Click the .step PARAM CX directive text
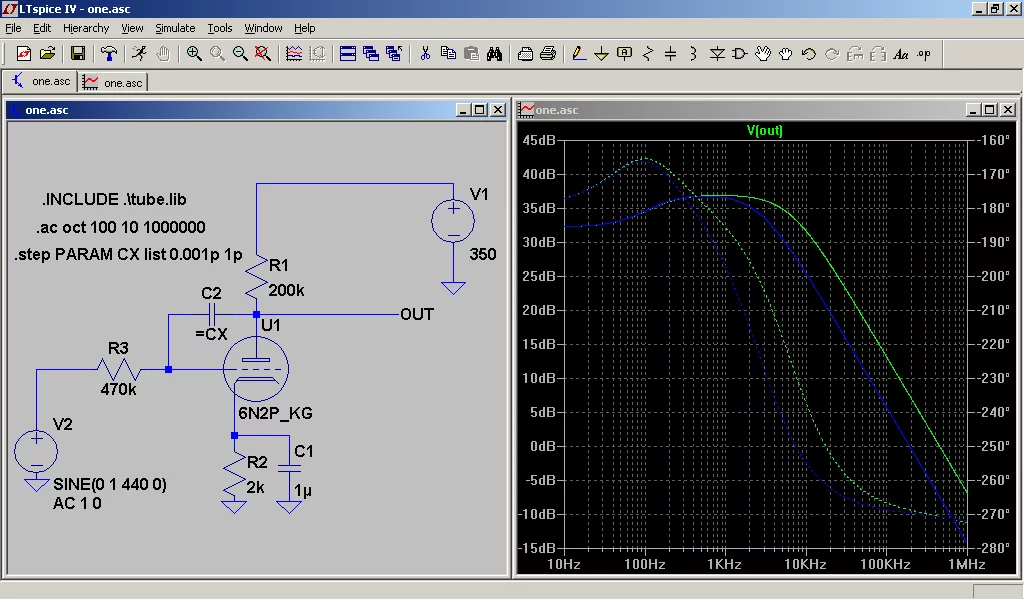The width and height of the screenshot is (1024, 600). click(x=127, y=254)
